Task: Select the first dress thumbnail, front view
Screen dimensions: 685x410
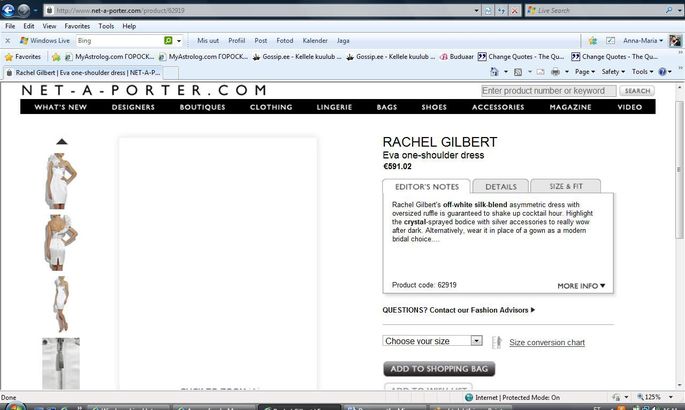Action: coord(62,181)
